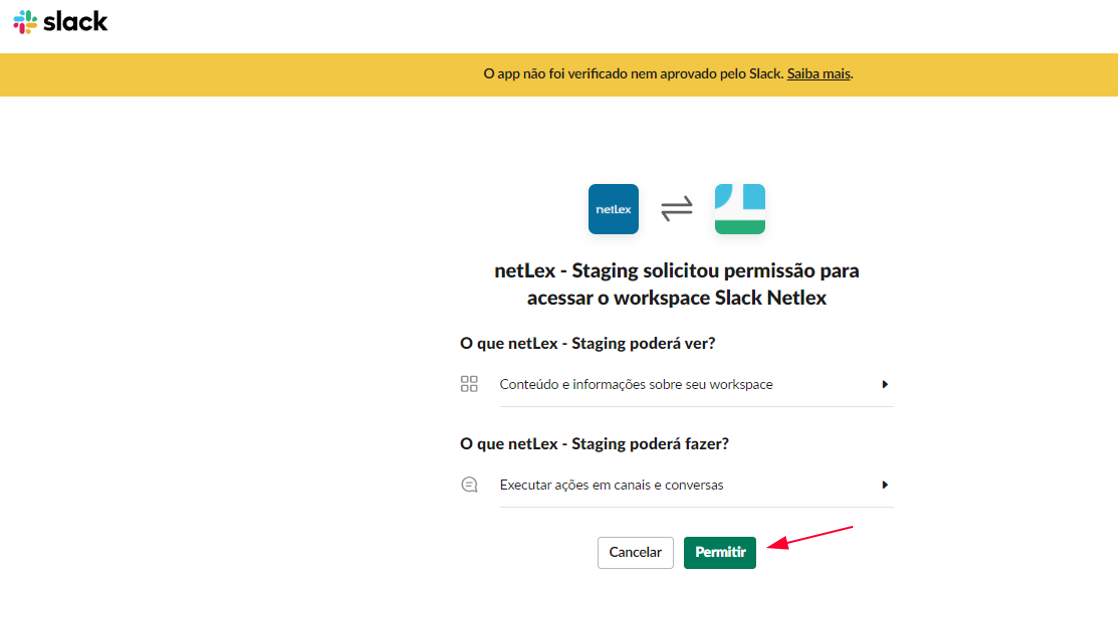This screenshot has height=621, width=1119.
Task: Click the grid icon beside workspace content
Action: [469, 384]
